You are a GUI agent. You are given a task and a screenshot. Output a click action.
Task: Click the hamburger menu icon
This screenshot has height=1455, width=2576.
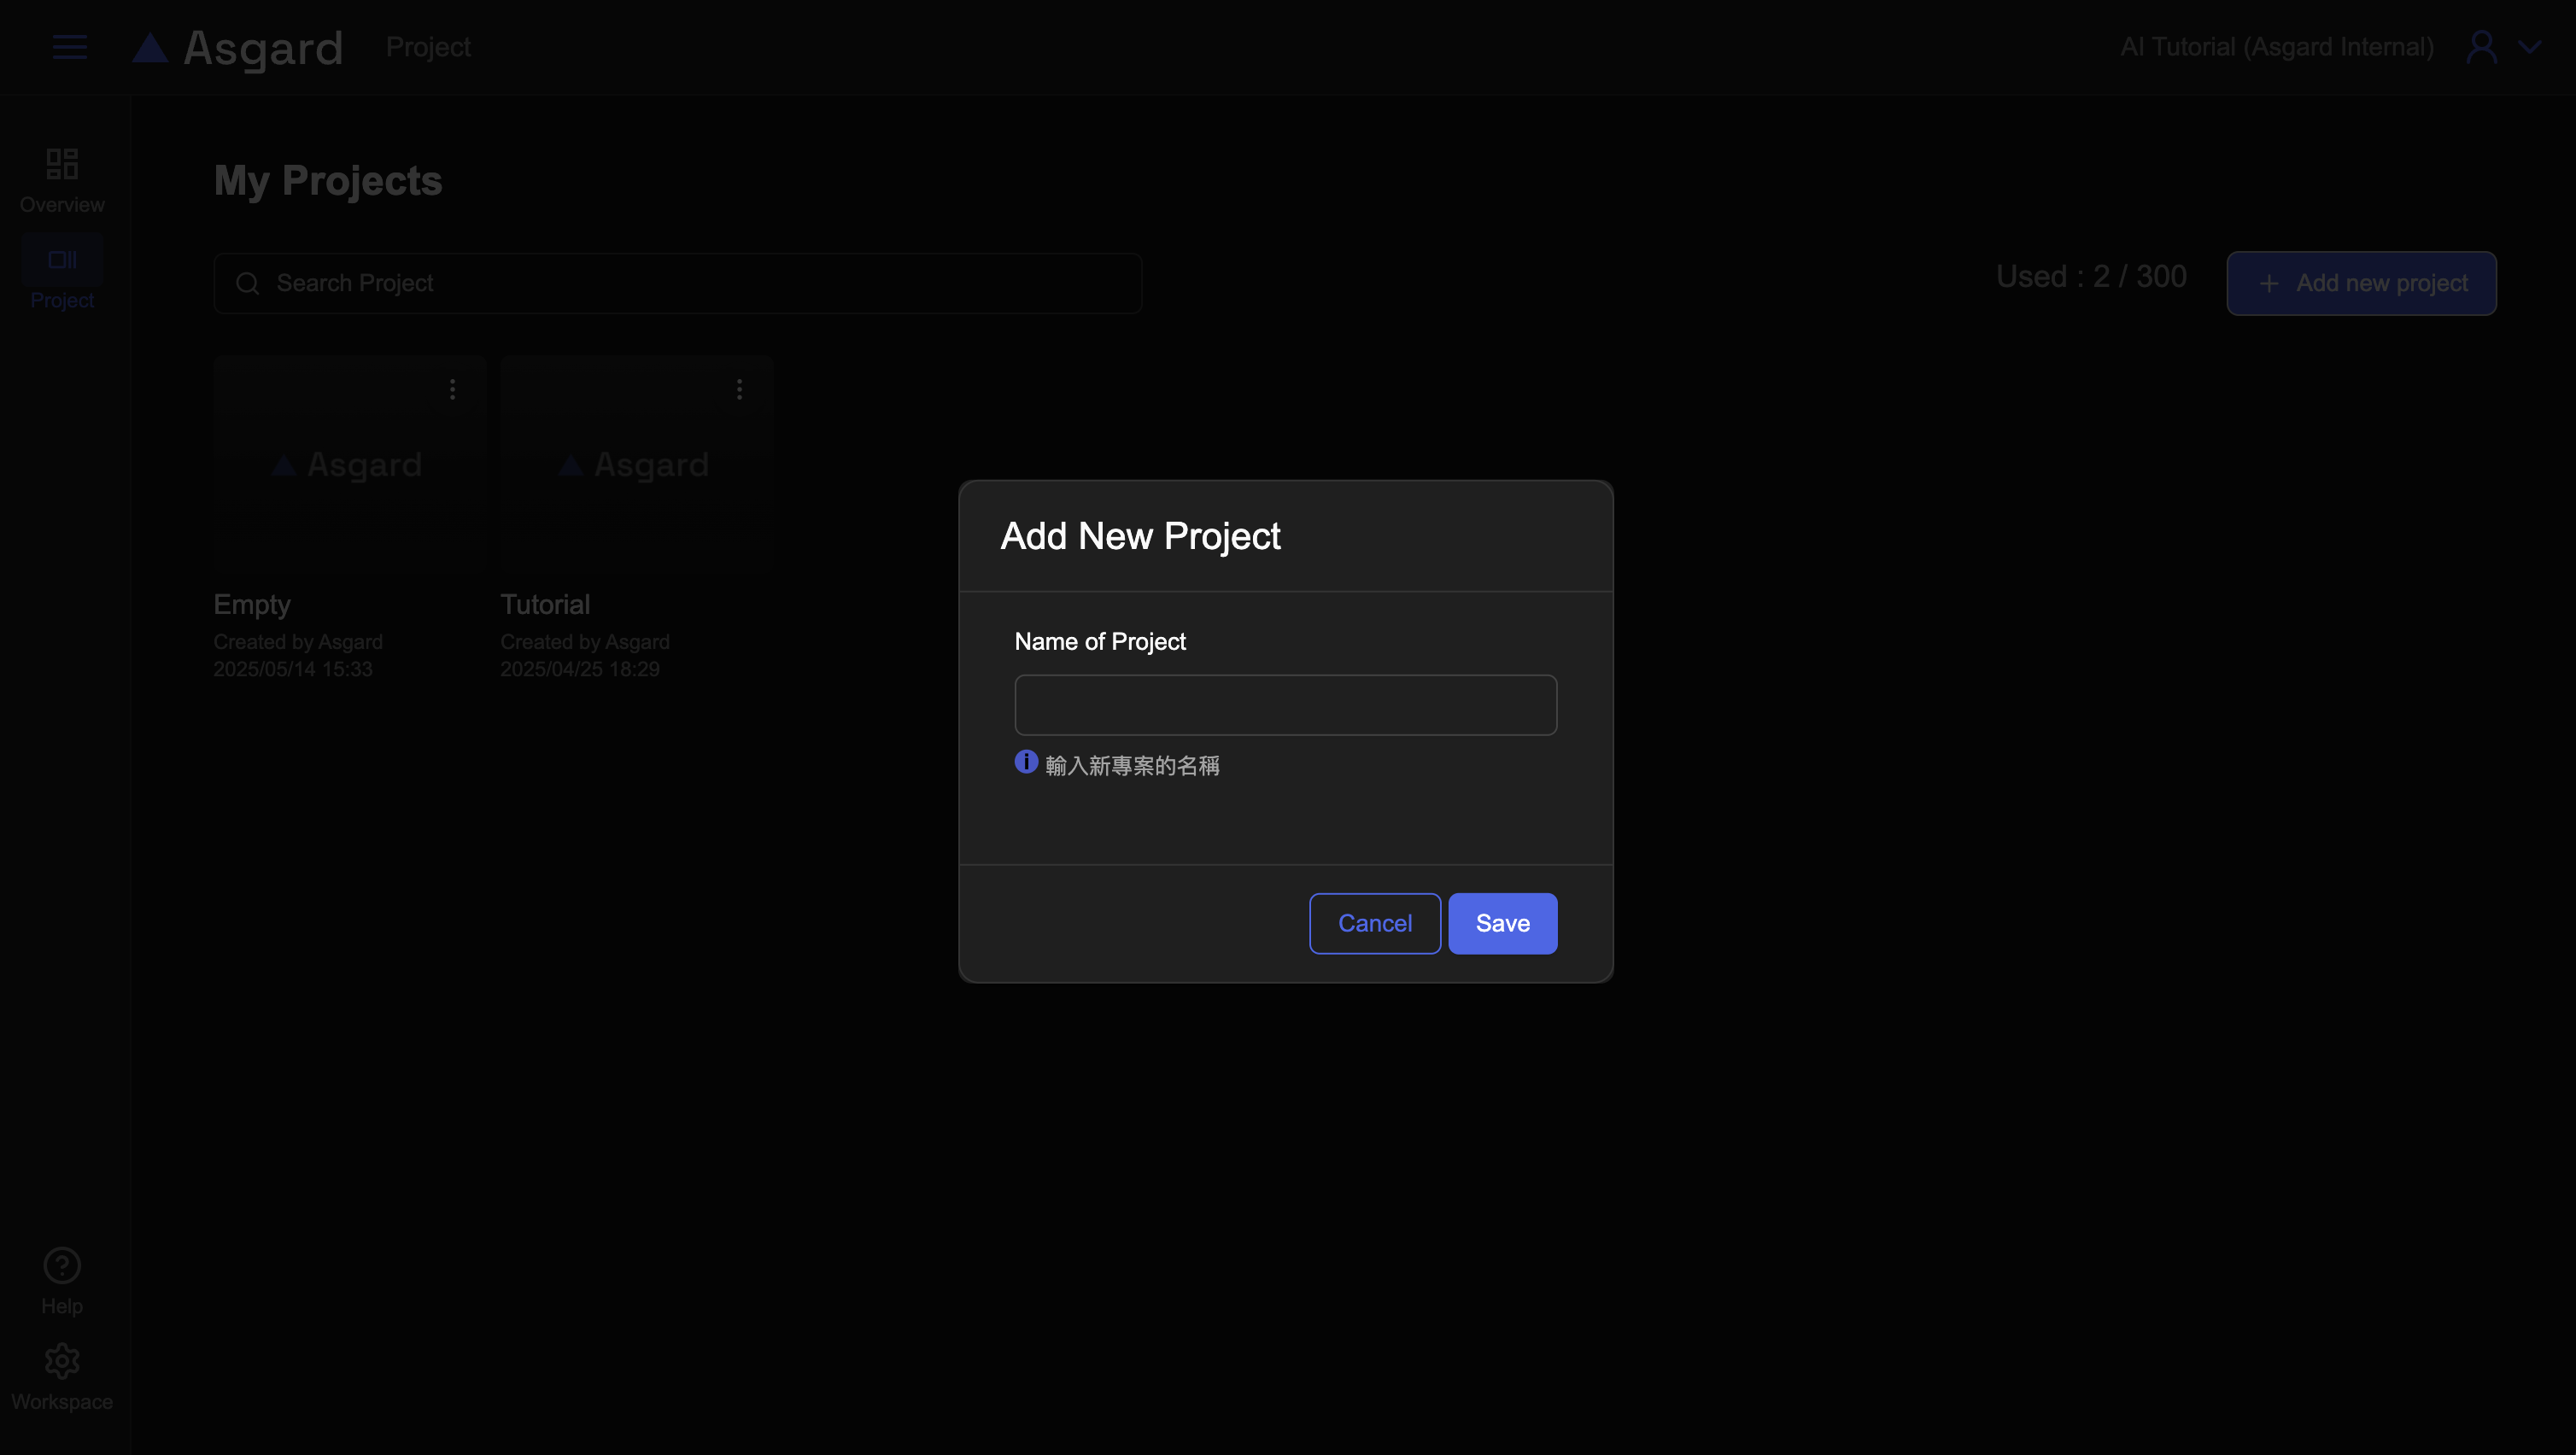70,47
